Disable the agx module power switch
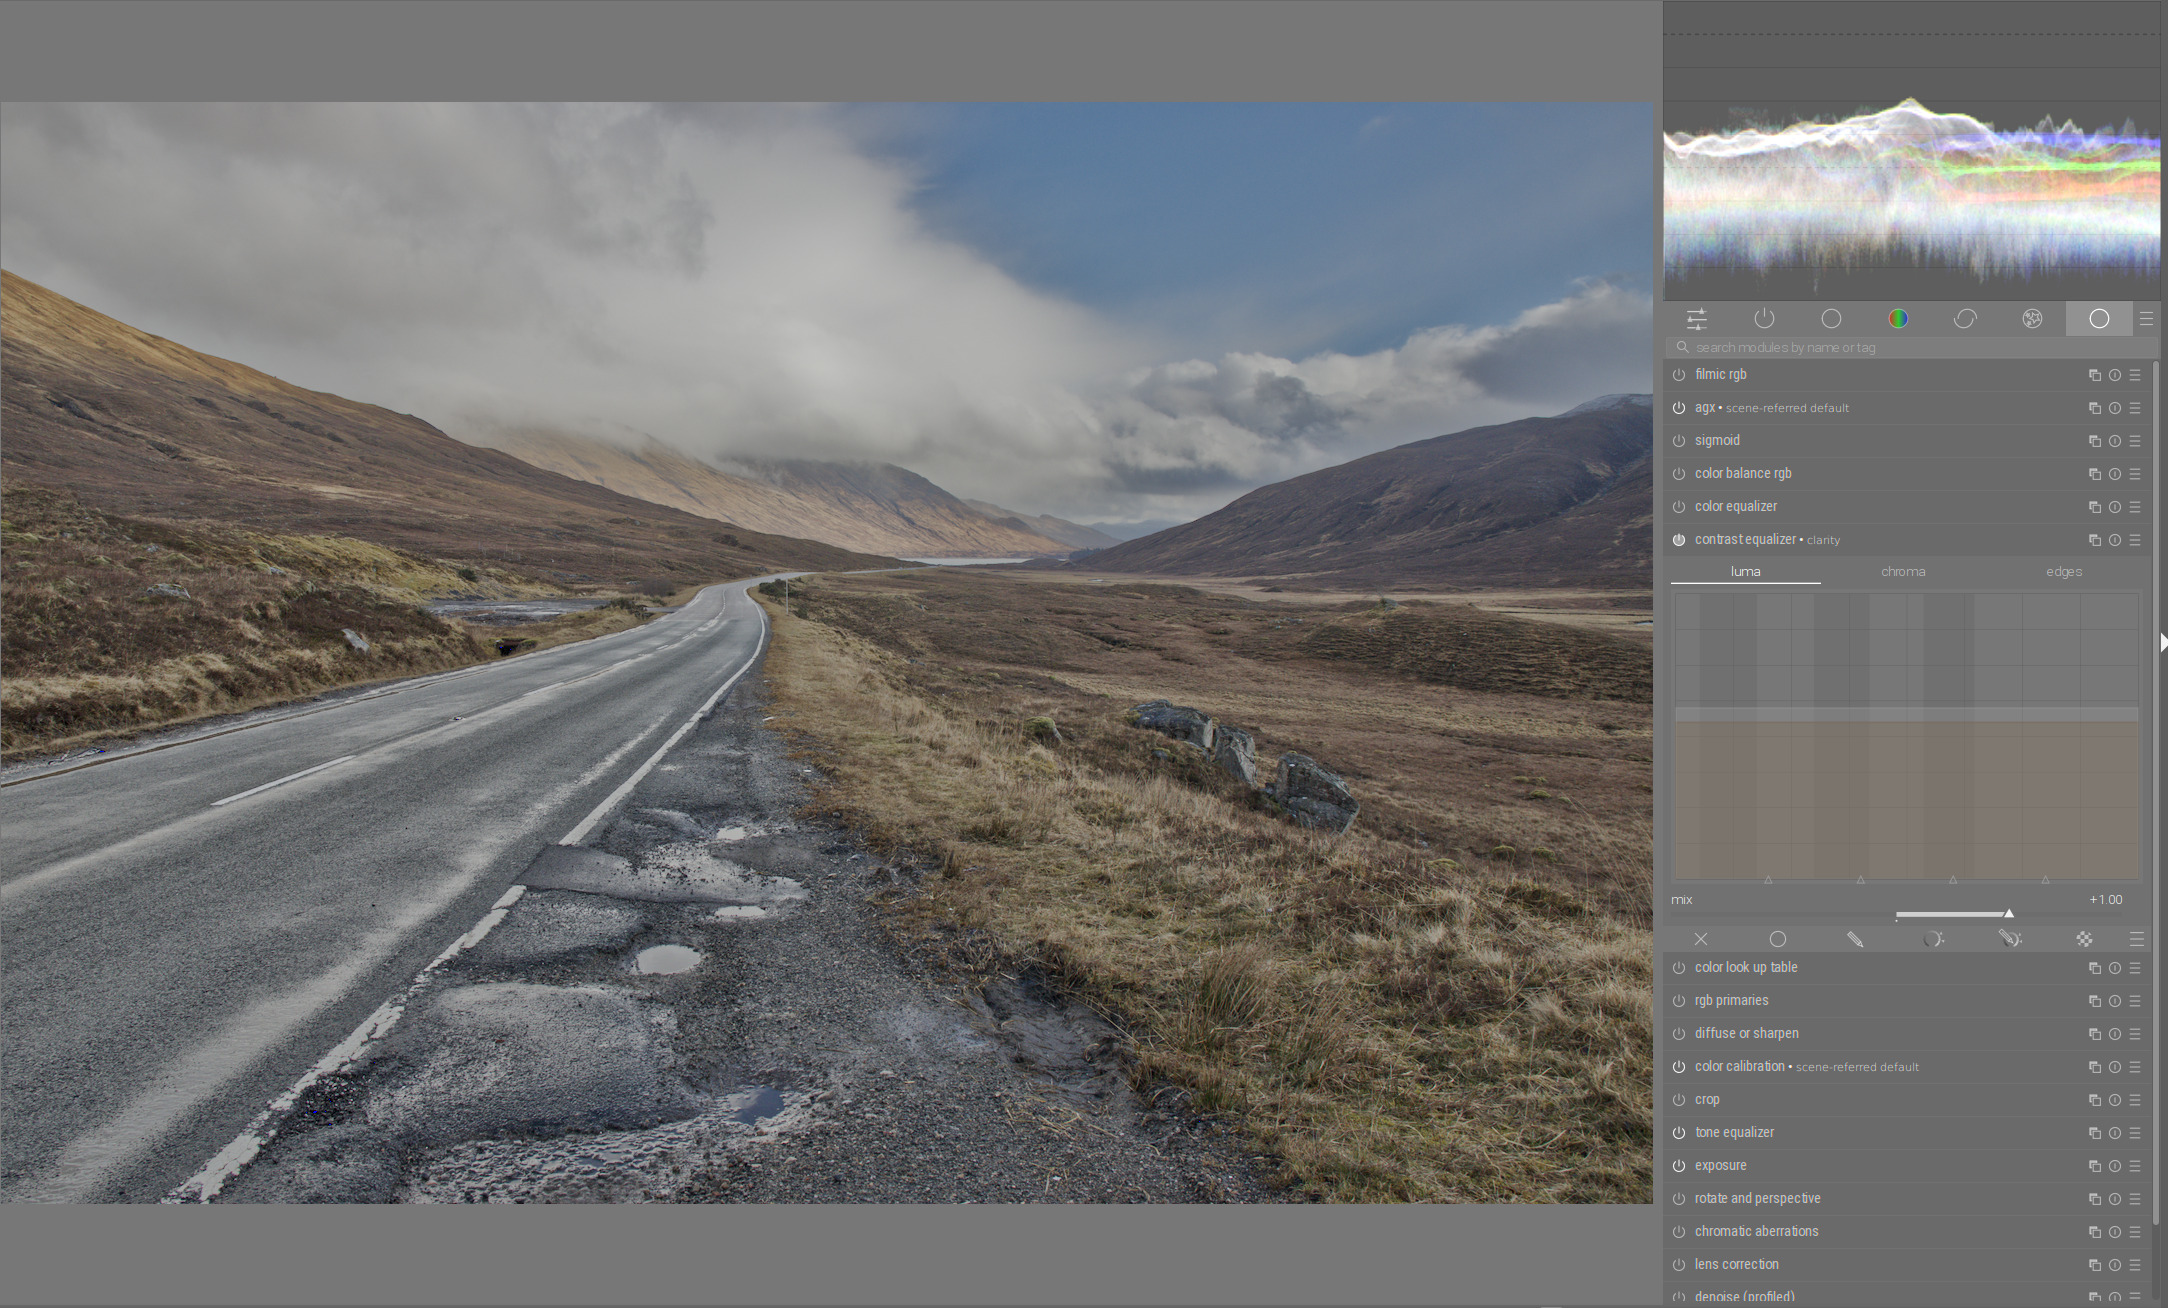The height and width of the screenshot is (1308, 2168). tap(1679, 408)
